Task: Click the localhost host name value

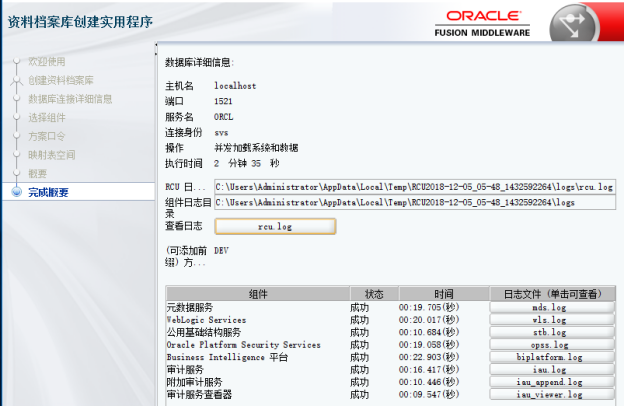Action: tap(235, 86)
